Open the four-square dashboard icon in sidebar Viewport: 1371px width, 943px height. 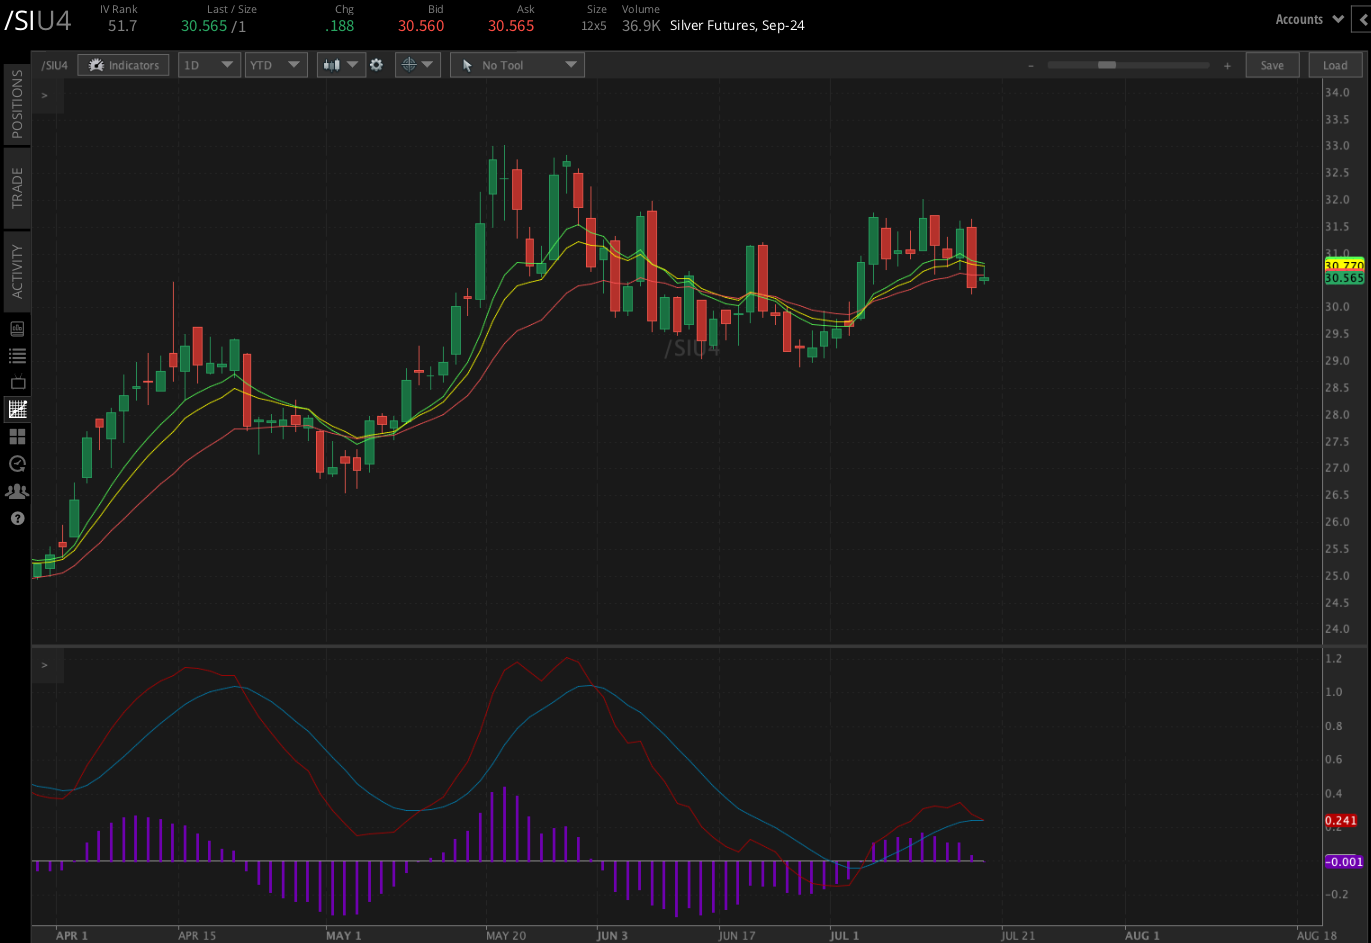[x=17, y=437]
